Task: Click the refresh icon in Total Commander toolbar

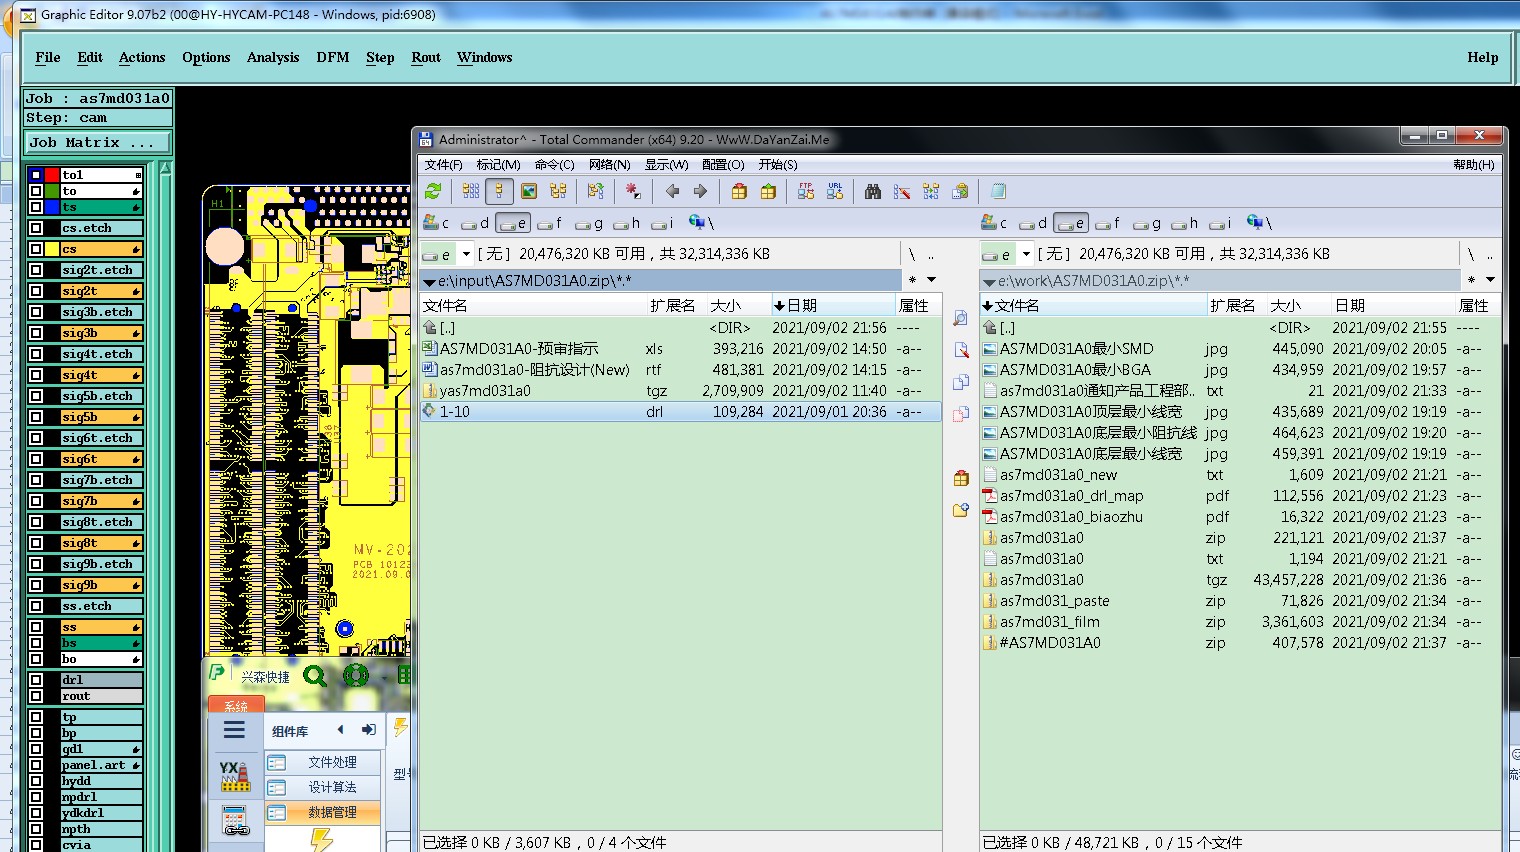Action: click(x=433, y=191)
